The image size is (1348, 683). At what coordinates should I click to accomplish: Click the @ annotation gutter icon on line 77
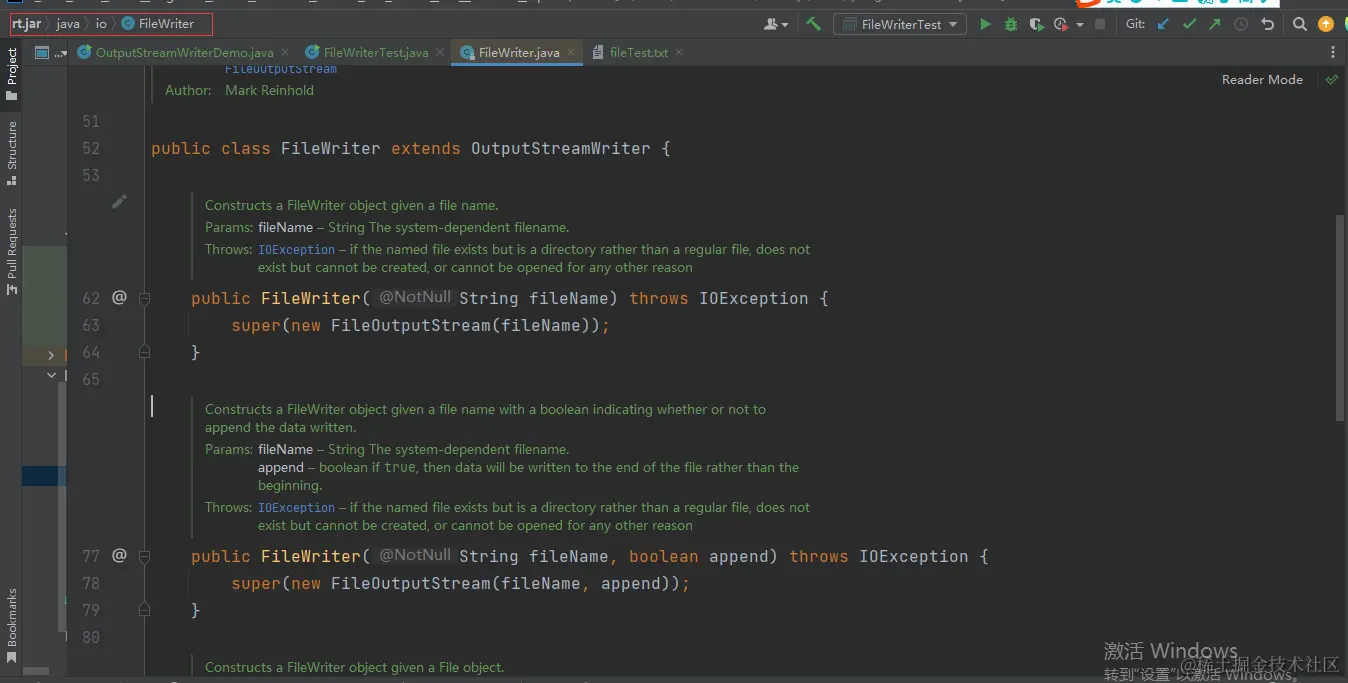[x=119, y=555]
